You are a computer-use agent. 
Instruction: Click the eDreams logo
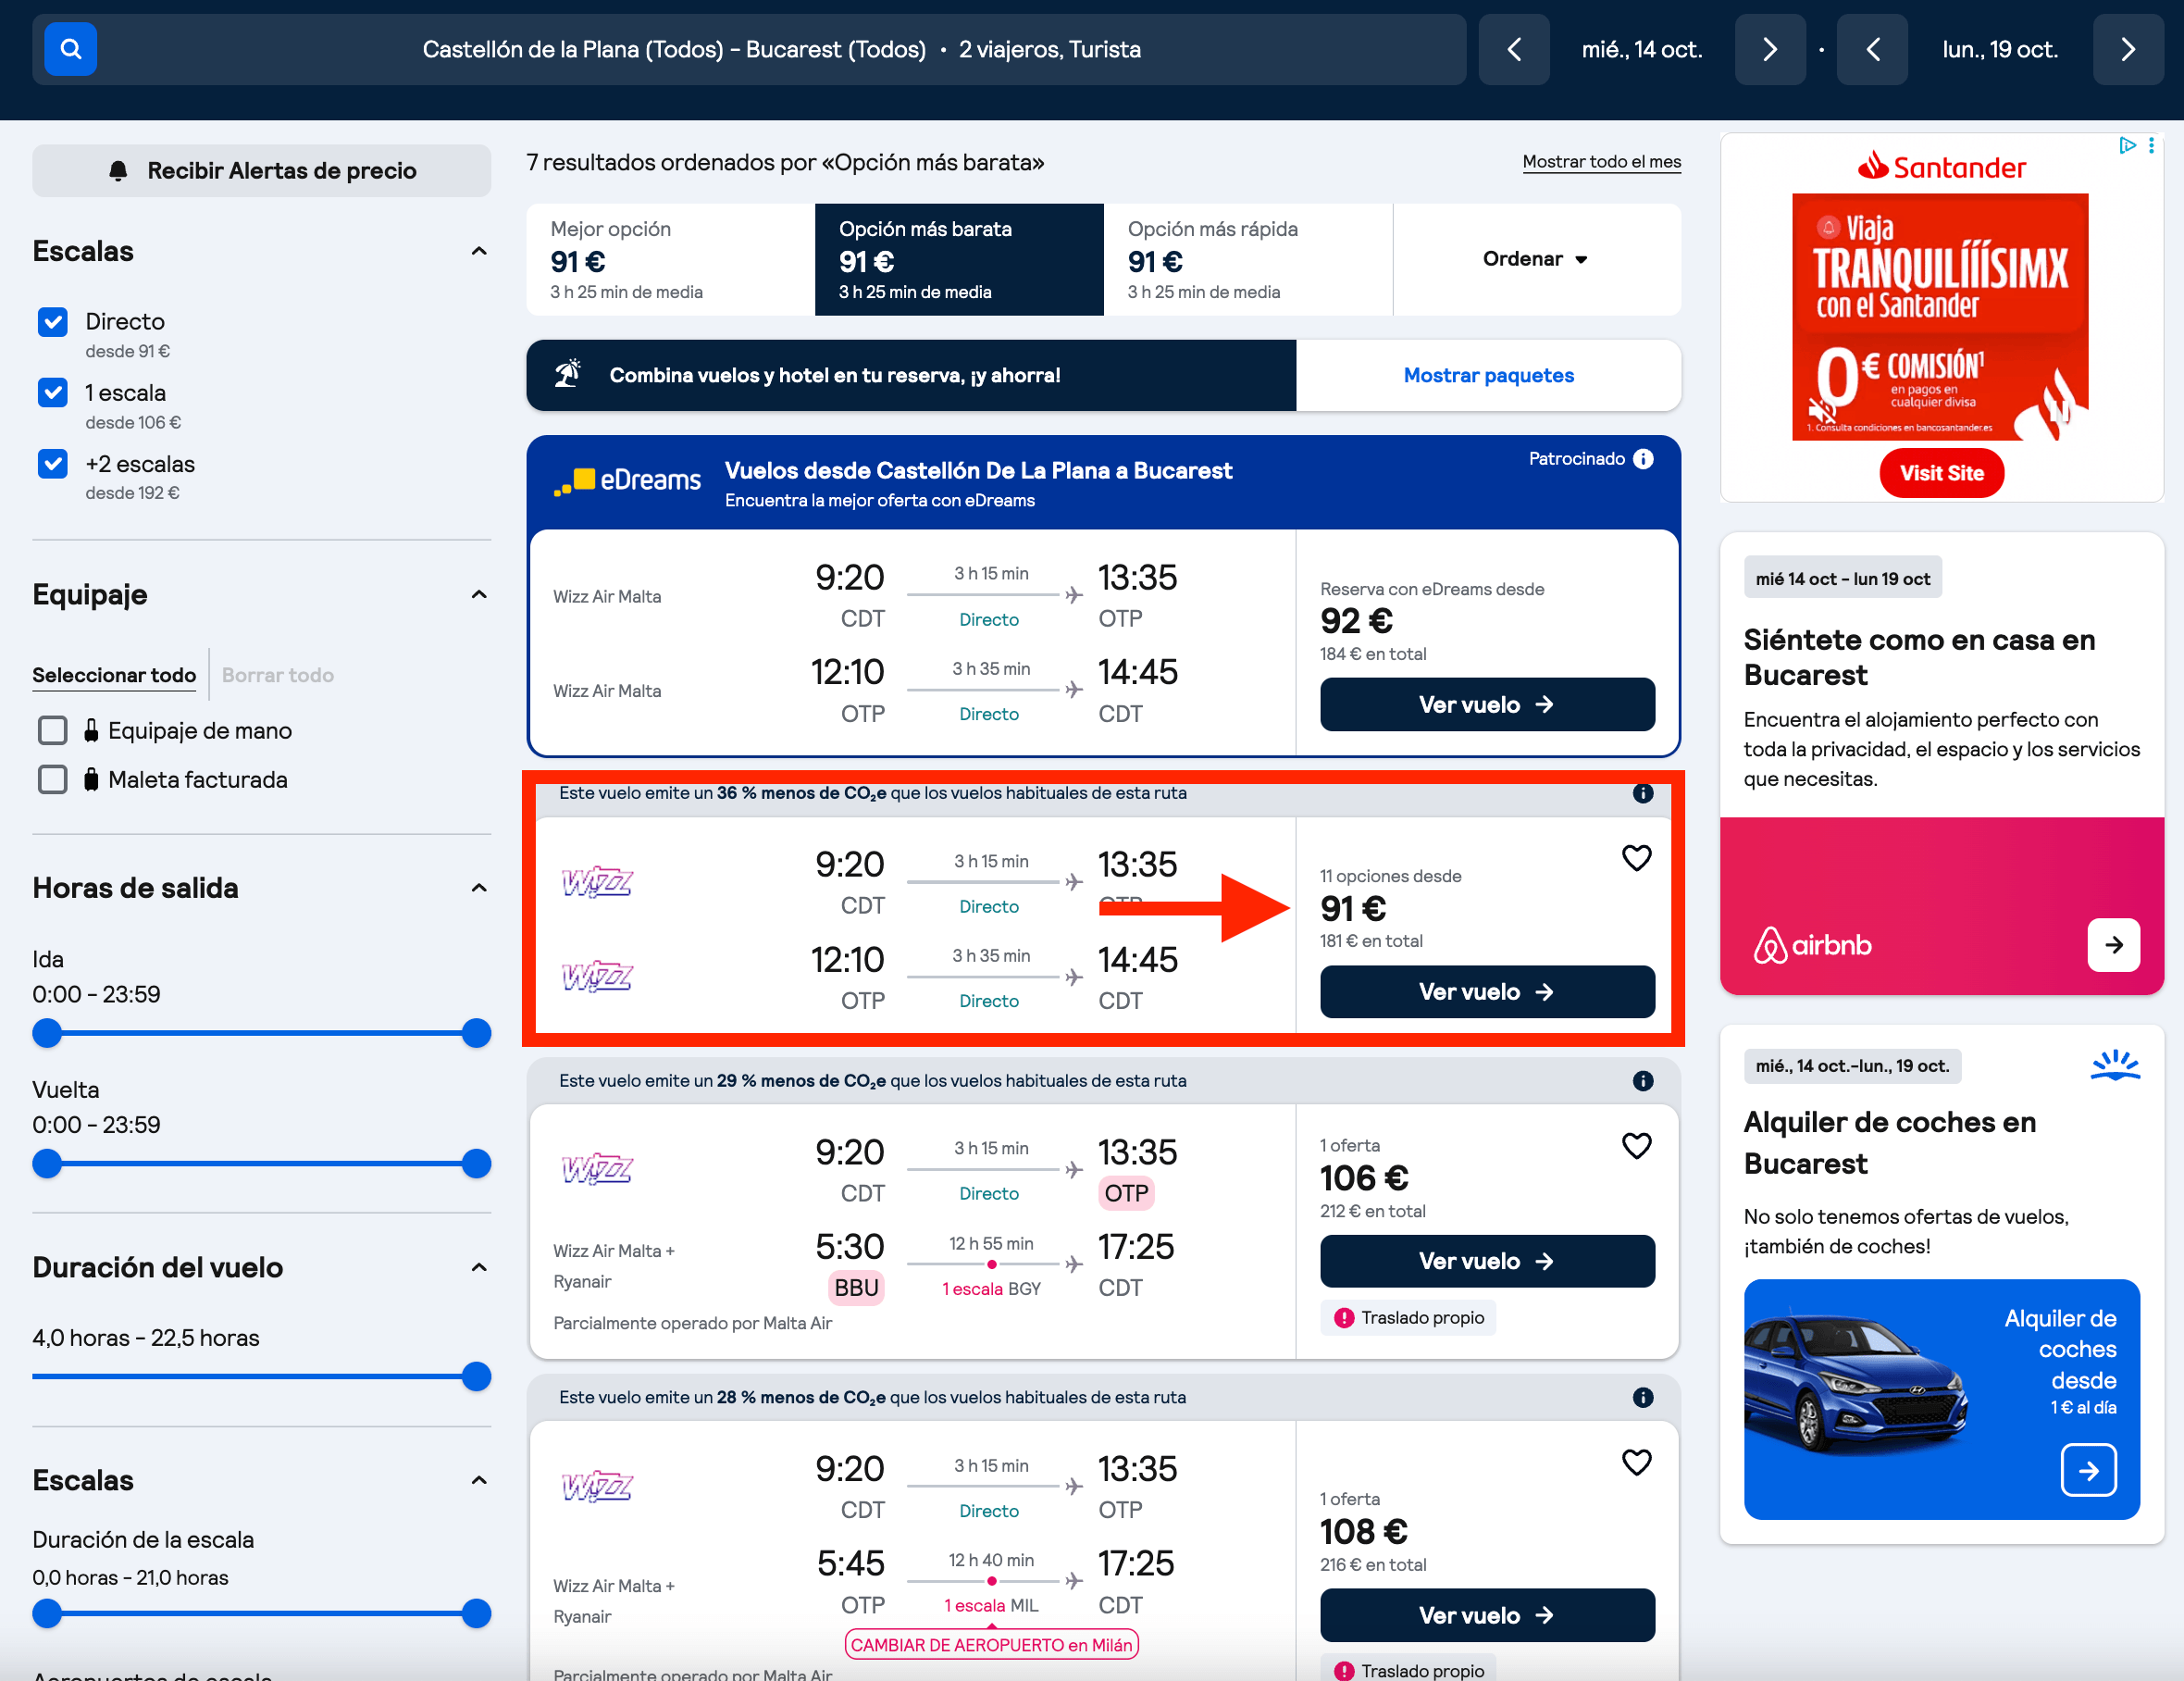click(628, 481)
